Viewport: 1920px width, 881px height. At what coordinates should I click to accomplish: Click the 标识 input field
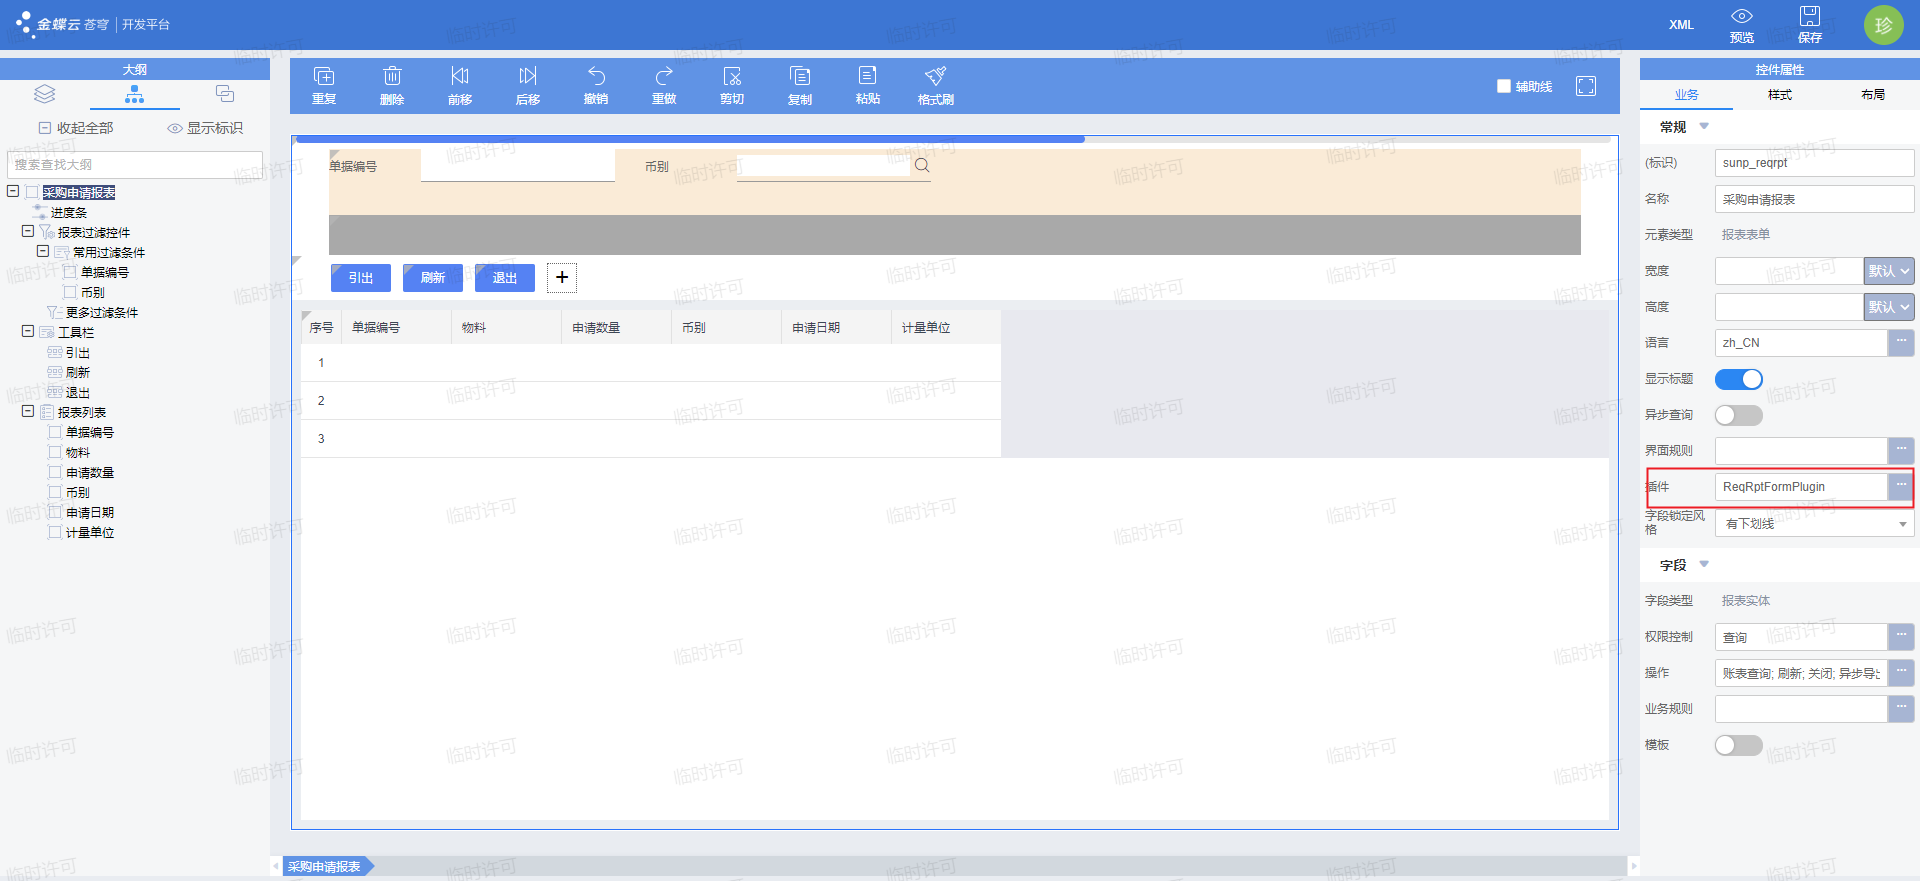click(1815, 163)
